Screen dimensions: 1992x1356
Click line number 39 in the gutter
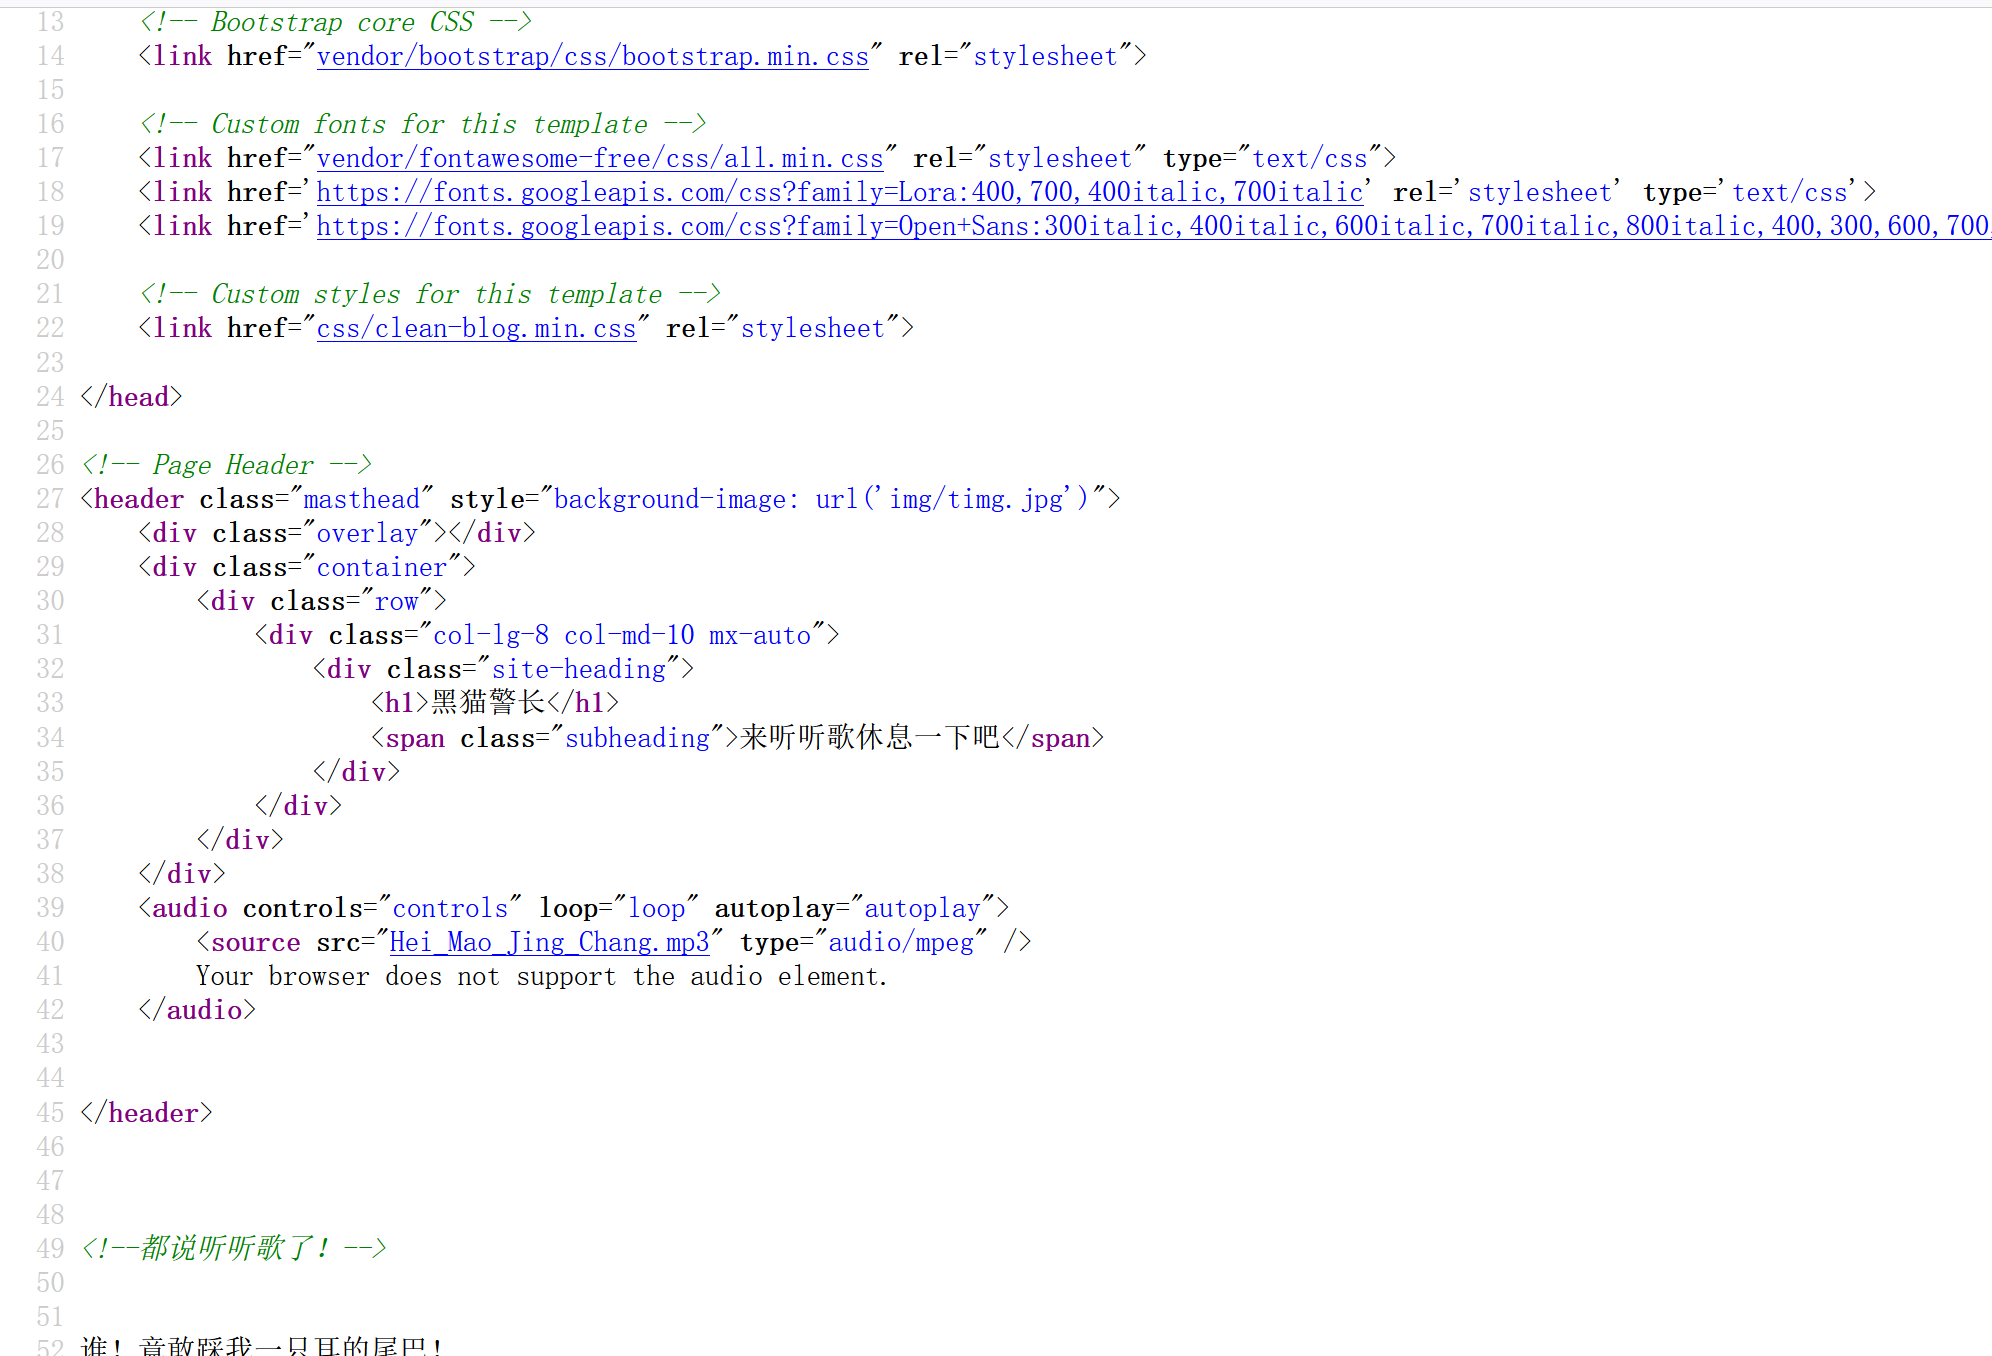coord(50,908)
